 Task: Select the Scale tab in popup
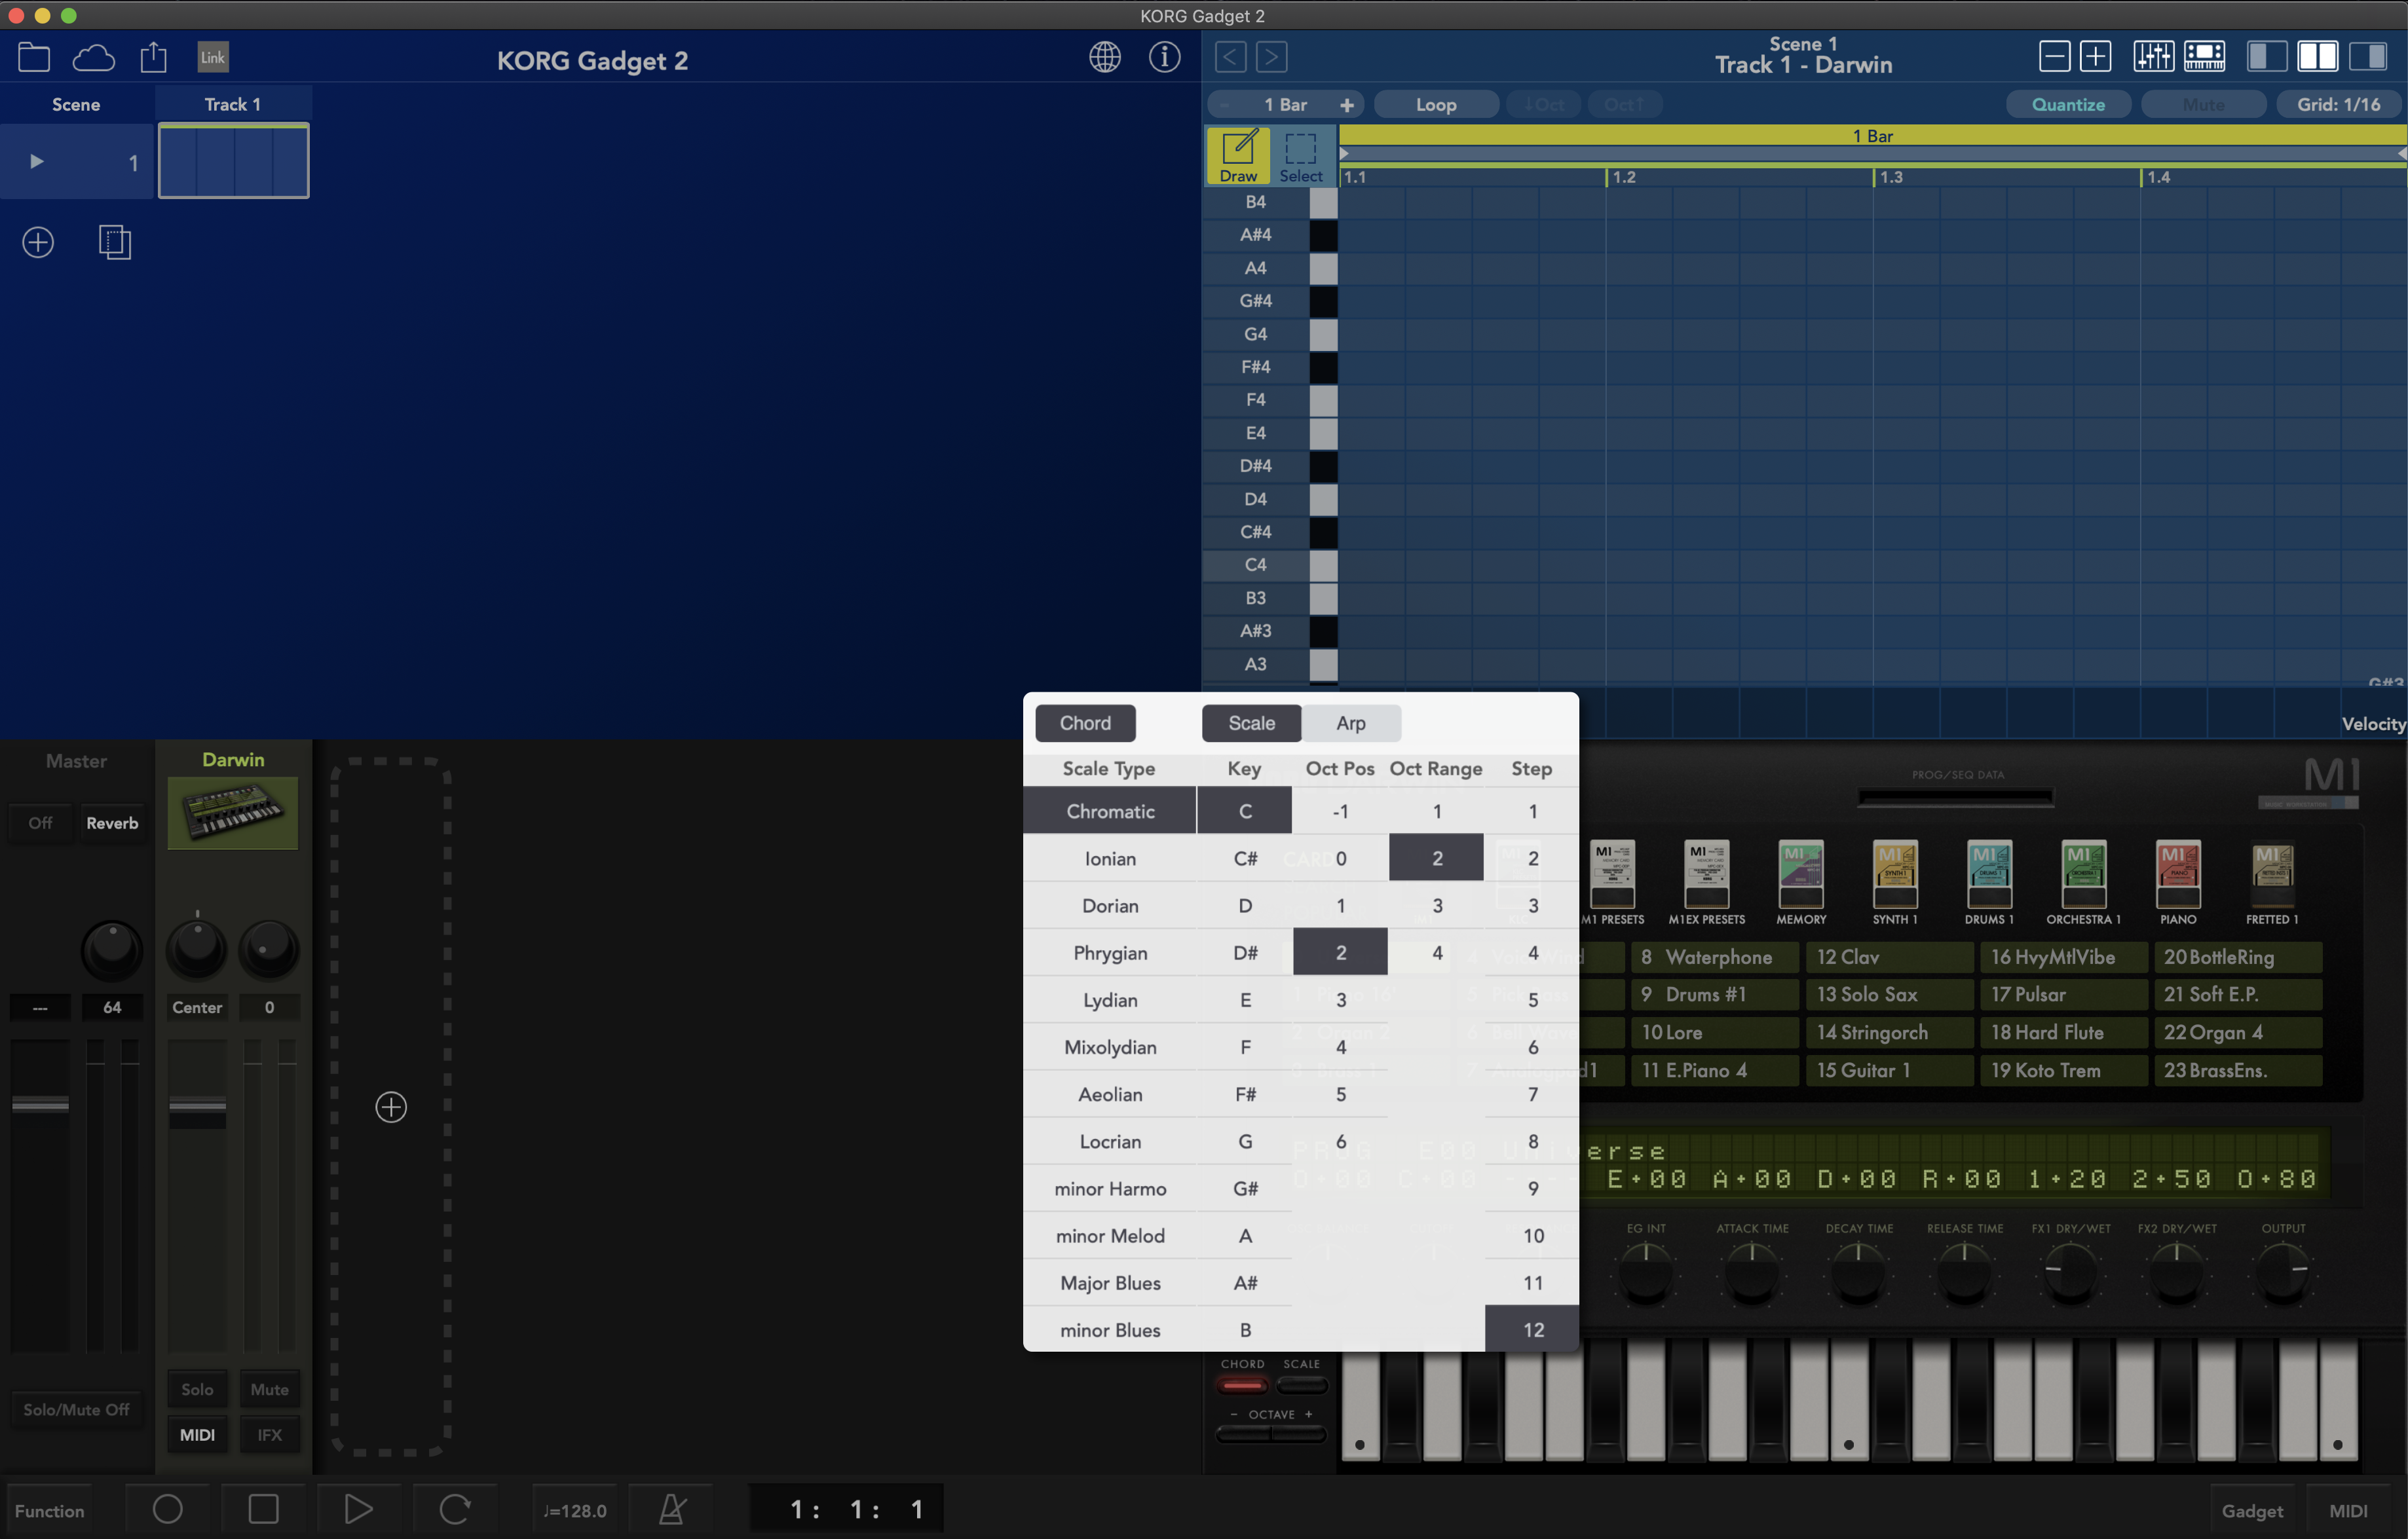[1251, 723]
